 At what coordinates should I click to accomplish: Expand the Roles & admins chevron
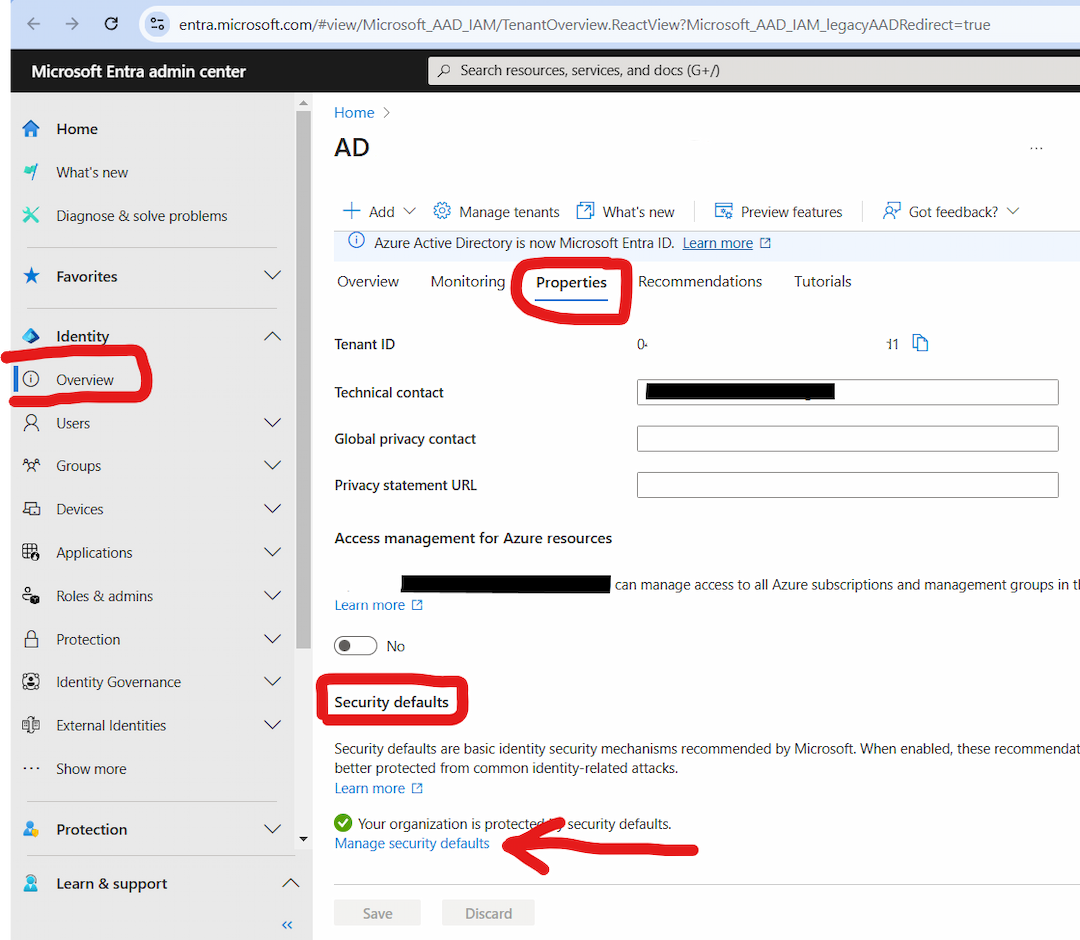coord(273,596)
